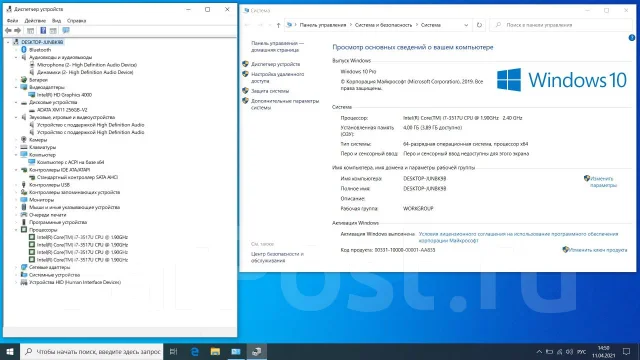Click the Клавиатуры keyboard icon in the tree

[x=24, y=147]
